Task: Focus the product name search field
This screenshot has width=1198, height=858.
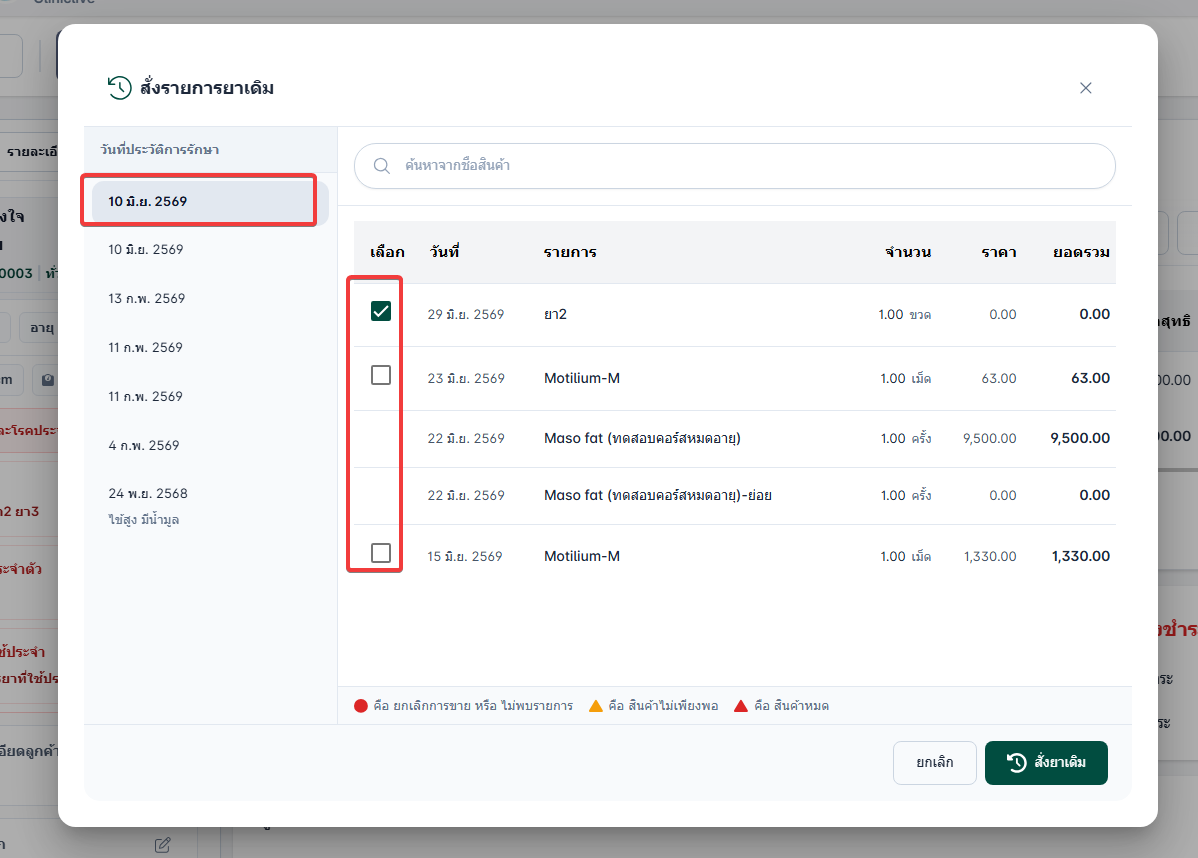Action: (x=734, y=166)
